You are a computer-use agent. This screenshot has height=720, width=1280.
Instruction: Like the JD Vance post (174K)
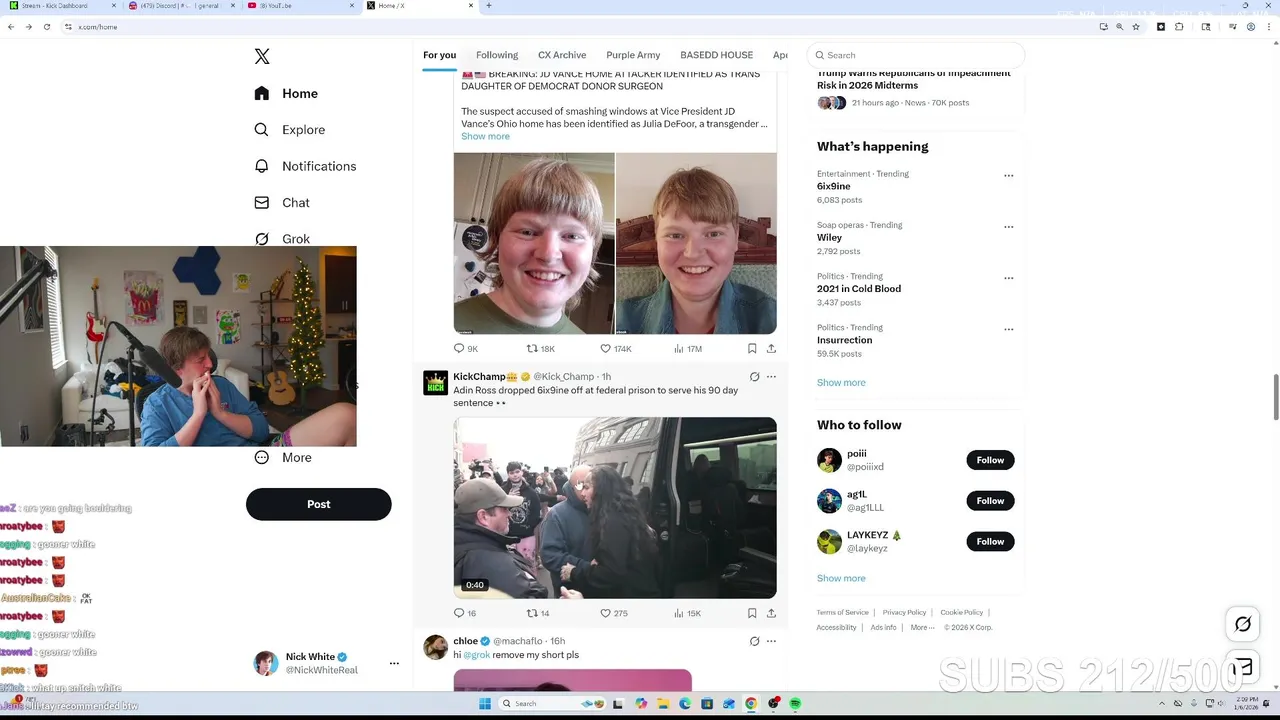tap(616, 348)
